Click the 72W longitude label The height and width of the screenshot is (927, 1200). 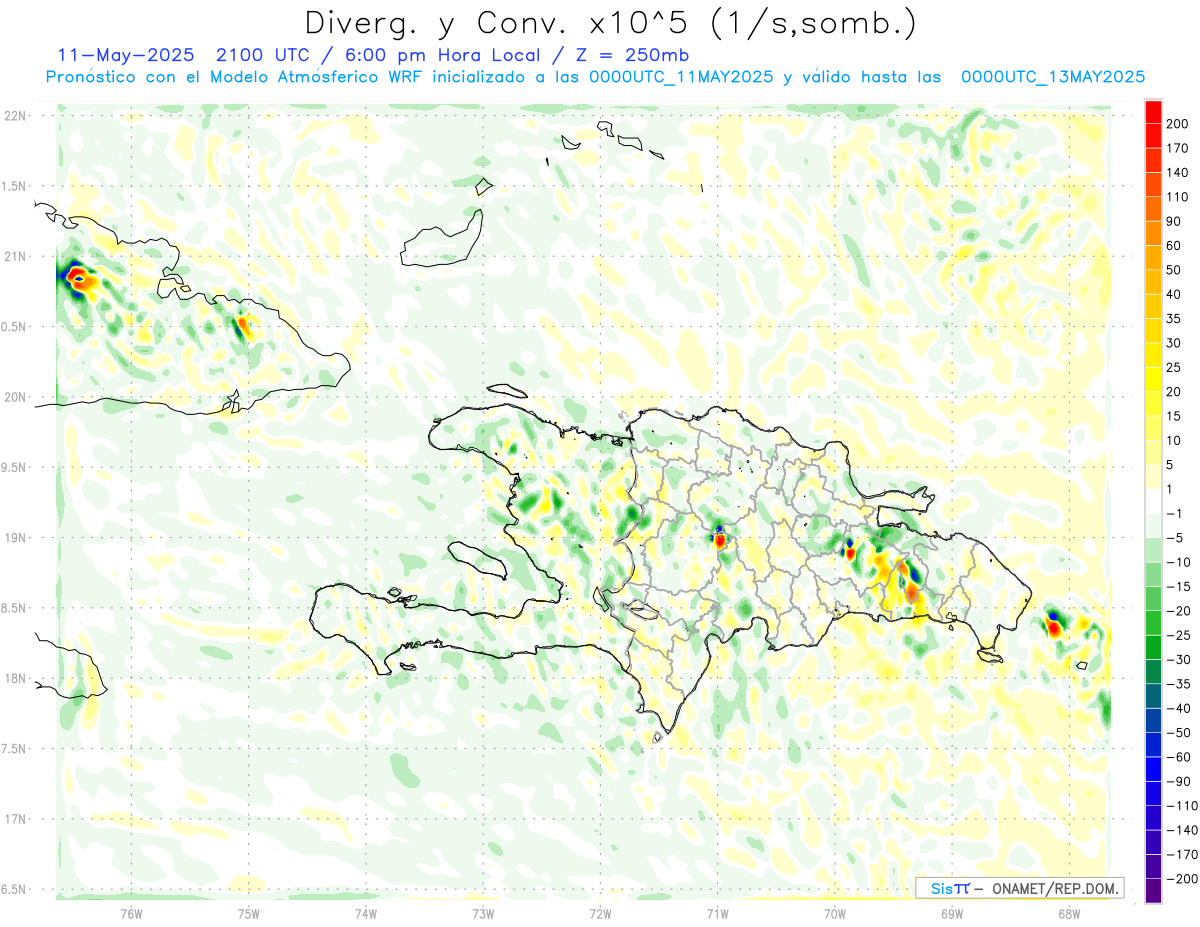[600, 914]
